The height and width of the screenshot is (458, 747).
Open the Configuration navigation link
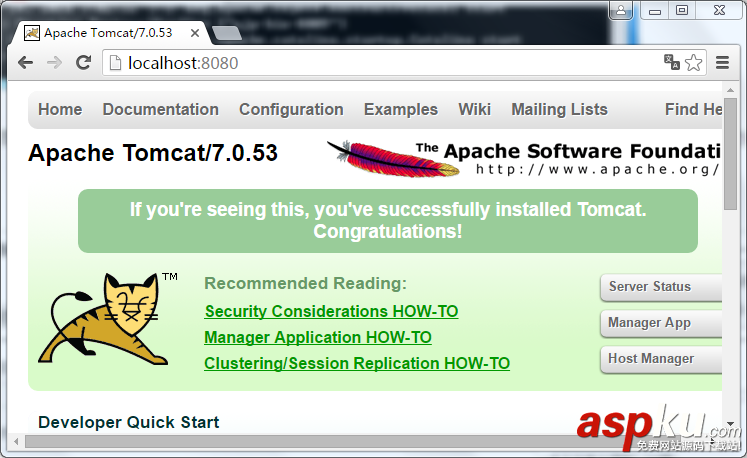[x=291, y=110]
